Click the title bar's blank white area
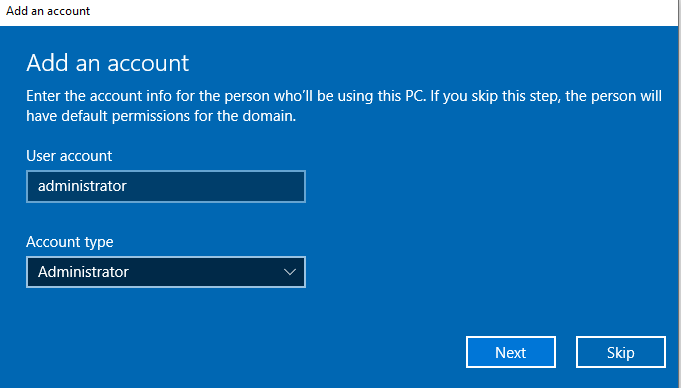Screen dimensions: 681x388 click(382, 12)
